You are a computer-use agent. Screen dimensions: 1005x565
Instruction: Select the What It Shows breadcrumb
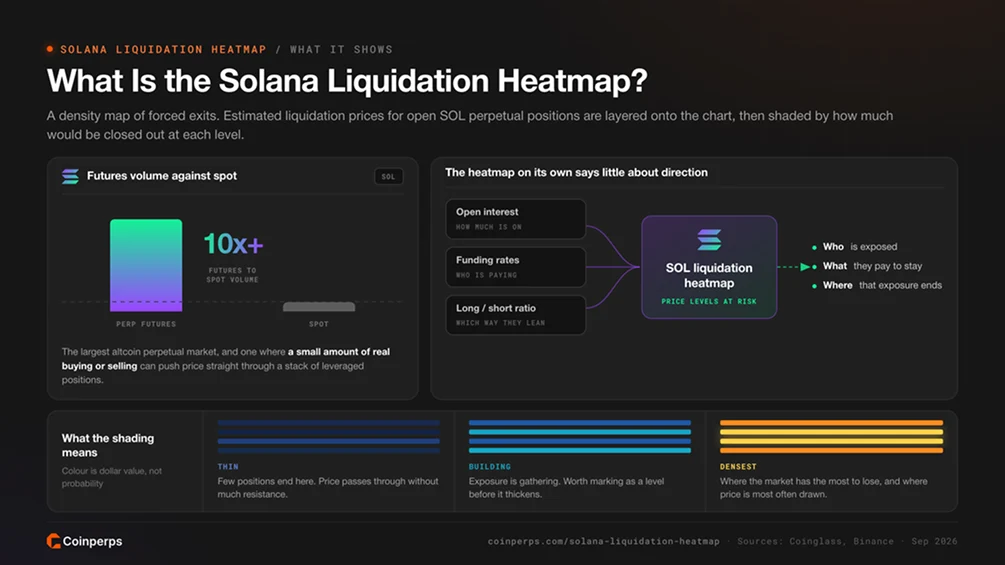pyautogui.click(x=341, y=49)
